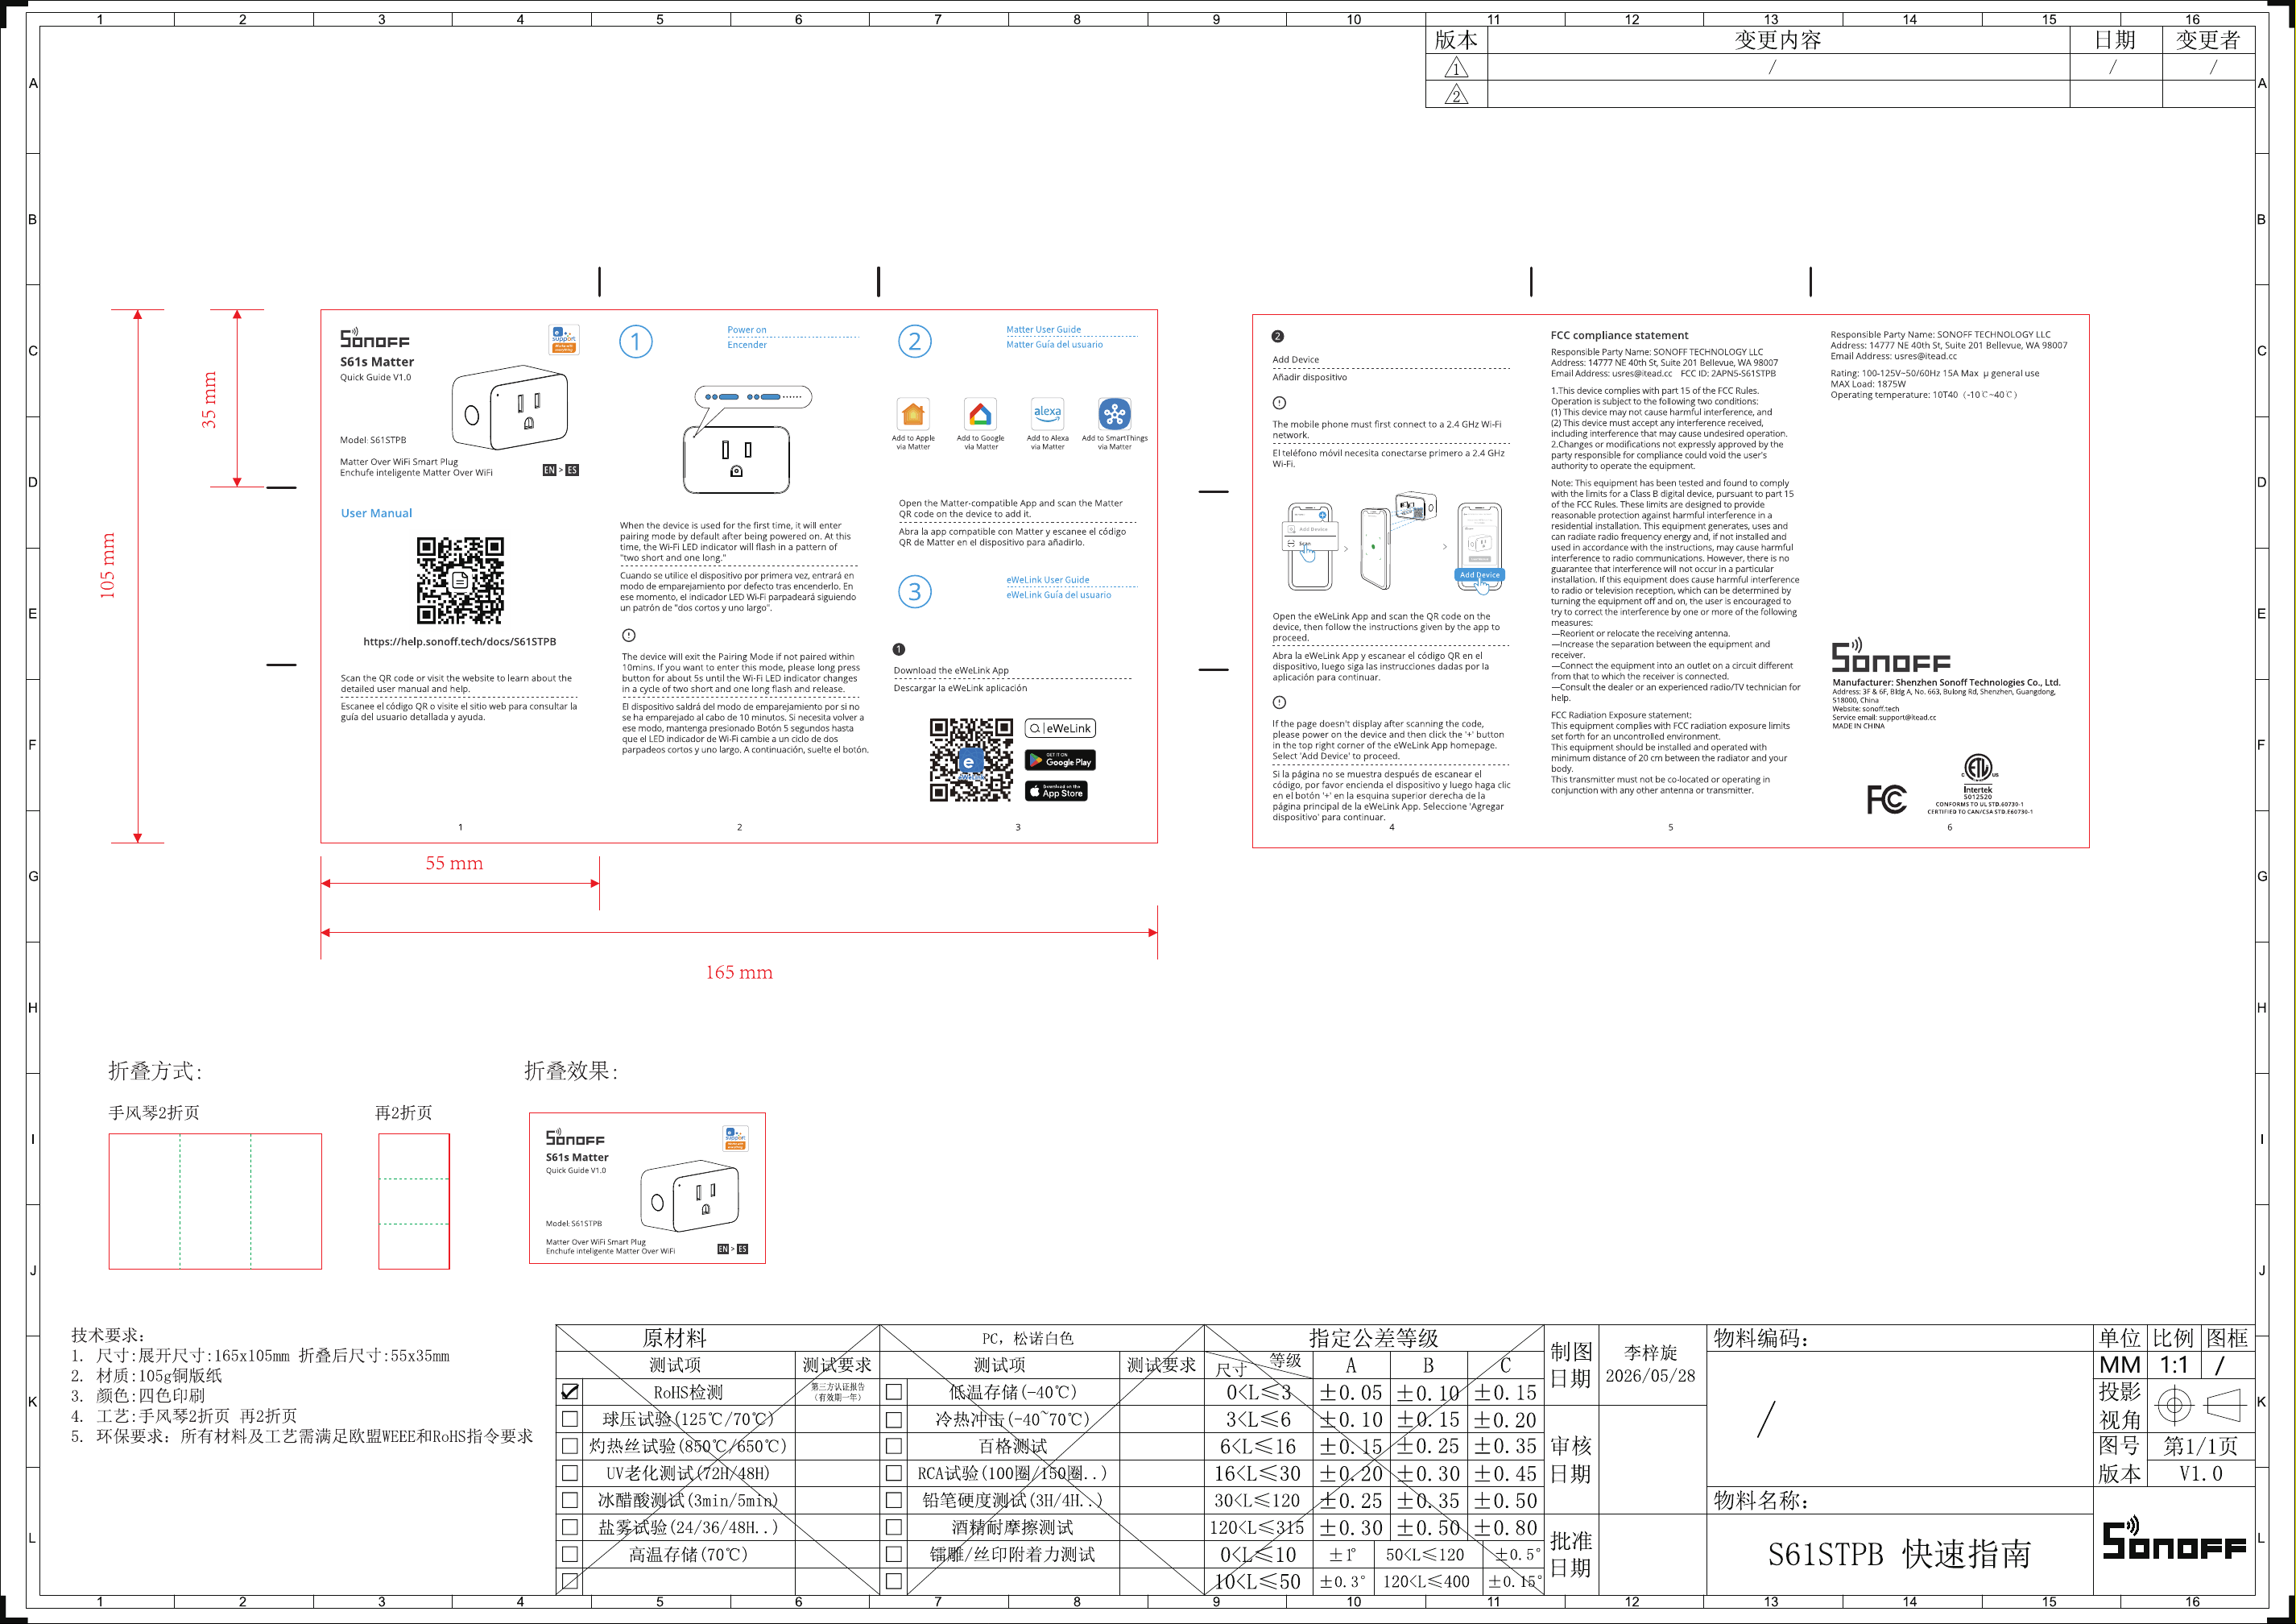Click the SONOFF logo in the title block
This screenshot has height=1624, width=2296.
(2174, 1539)
